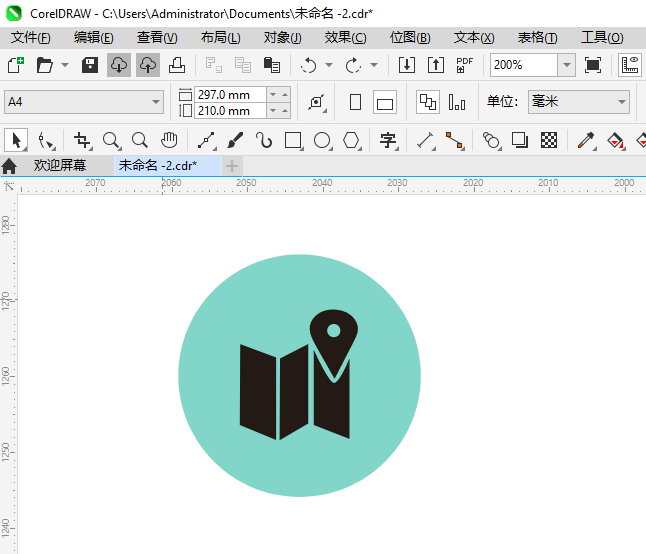646x554 pixels.
Task: Toggle full-screen preview button
Action: (593, 65)
